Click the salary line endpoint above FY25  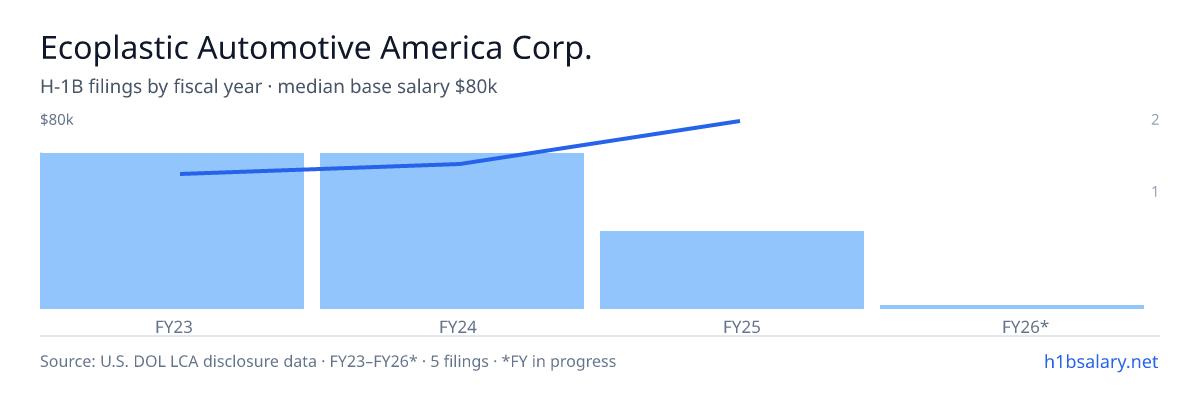tap(738, 121)
